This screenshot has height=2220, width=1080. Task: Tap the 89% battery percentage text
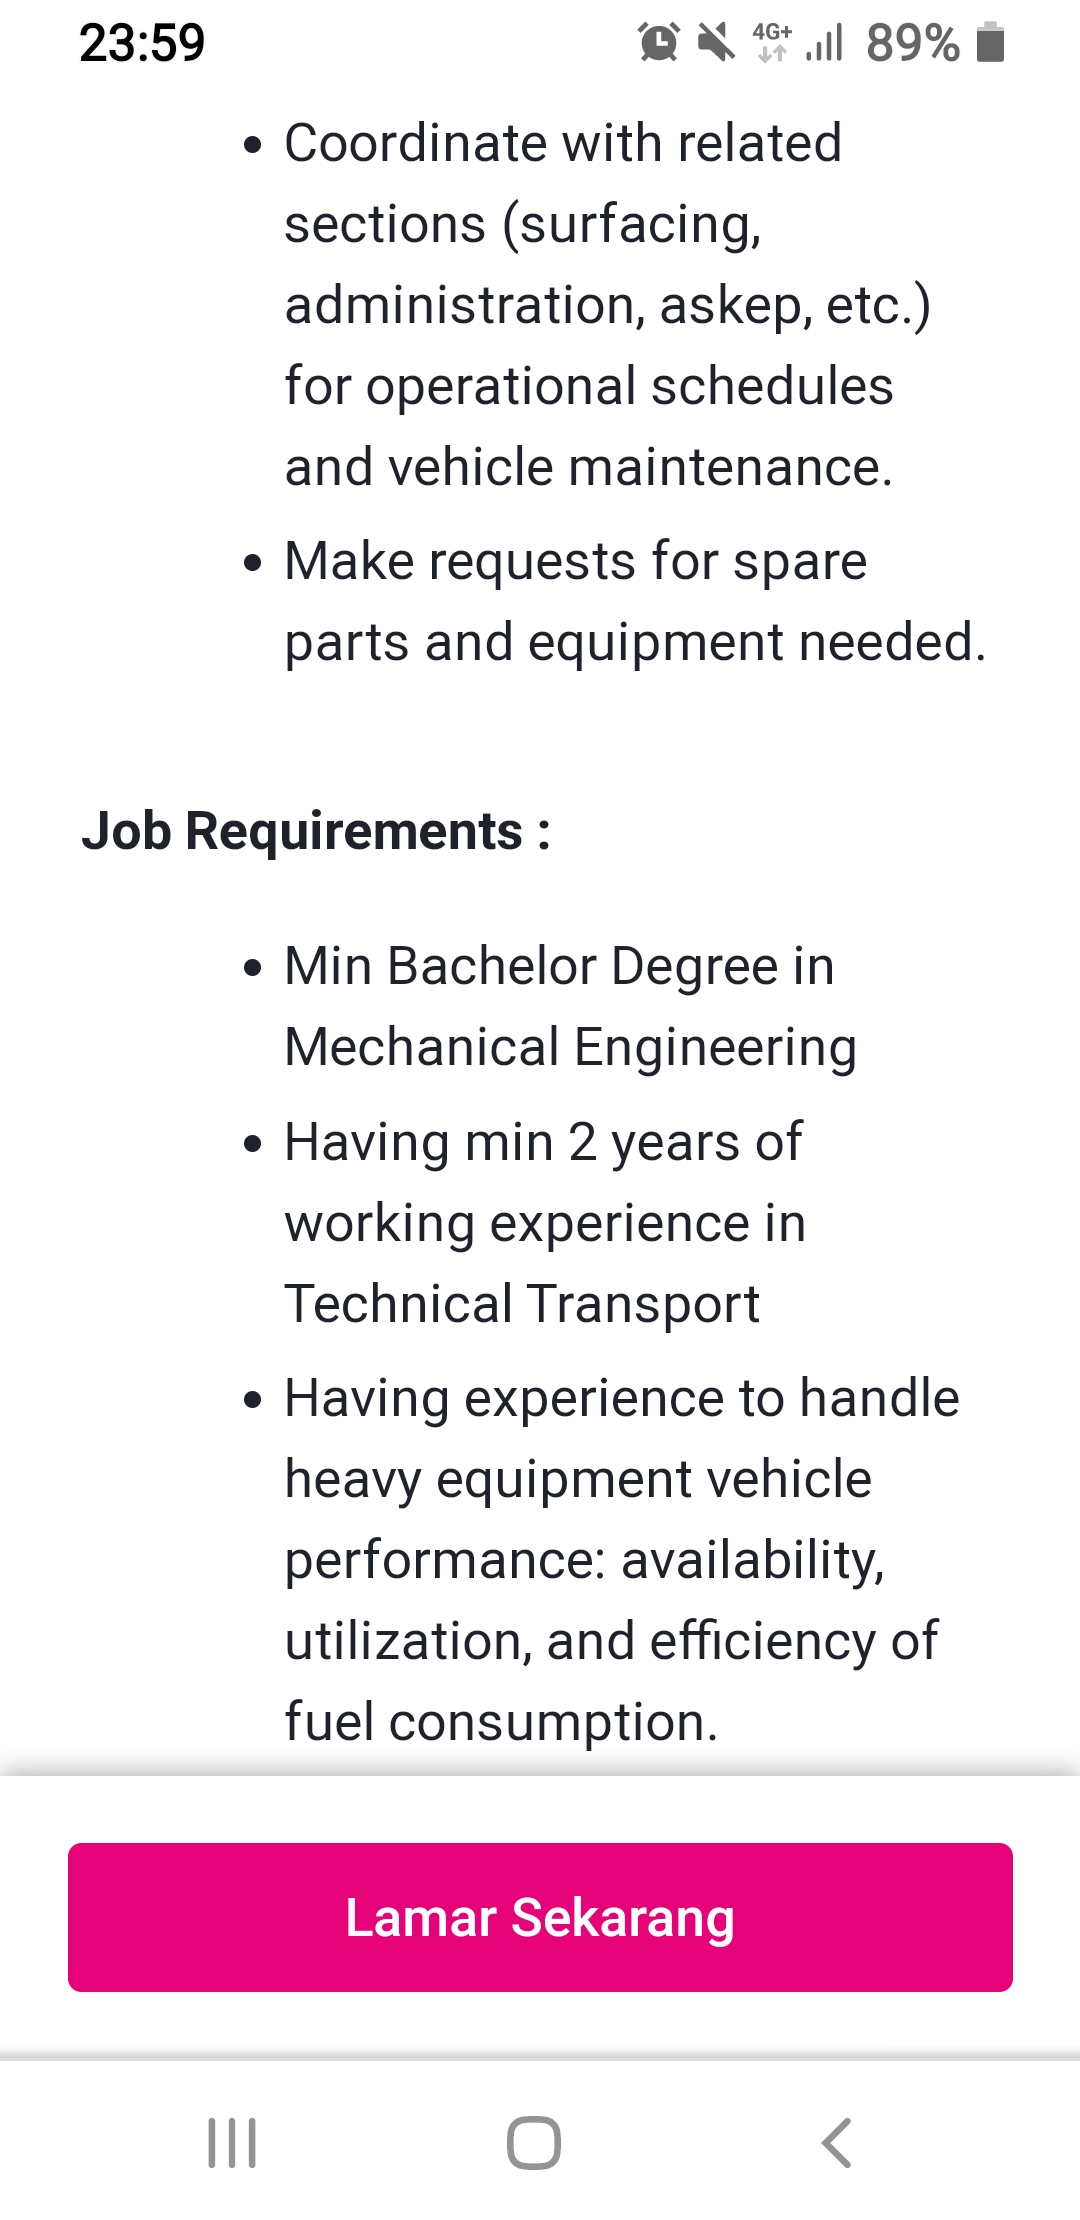point(912,43)
